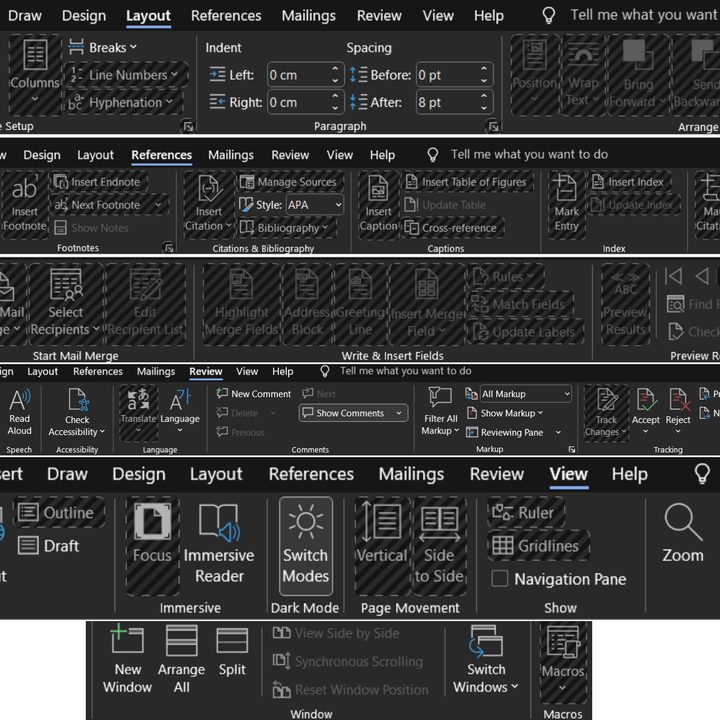Open the Immersive Reader
Viewport: 720px width, 720px height.
[x=219, y=545]
